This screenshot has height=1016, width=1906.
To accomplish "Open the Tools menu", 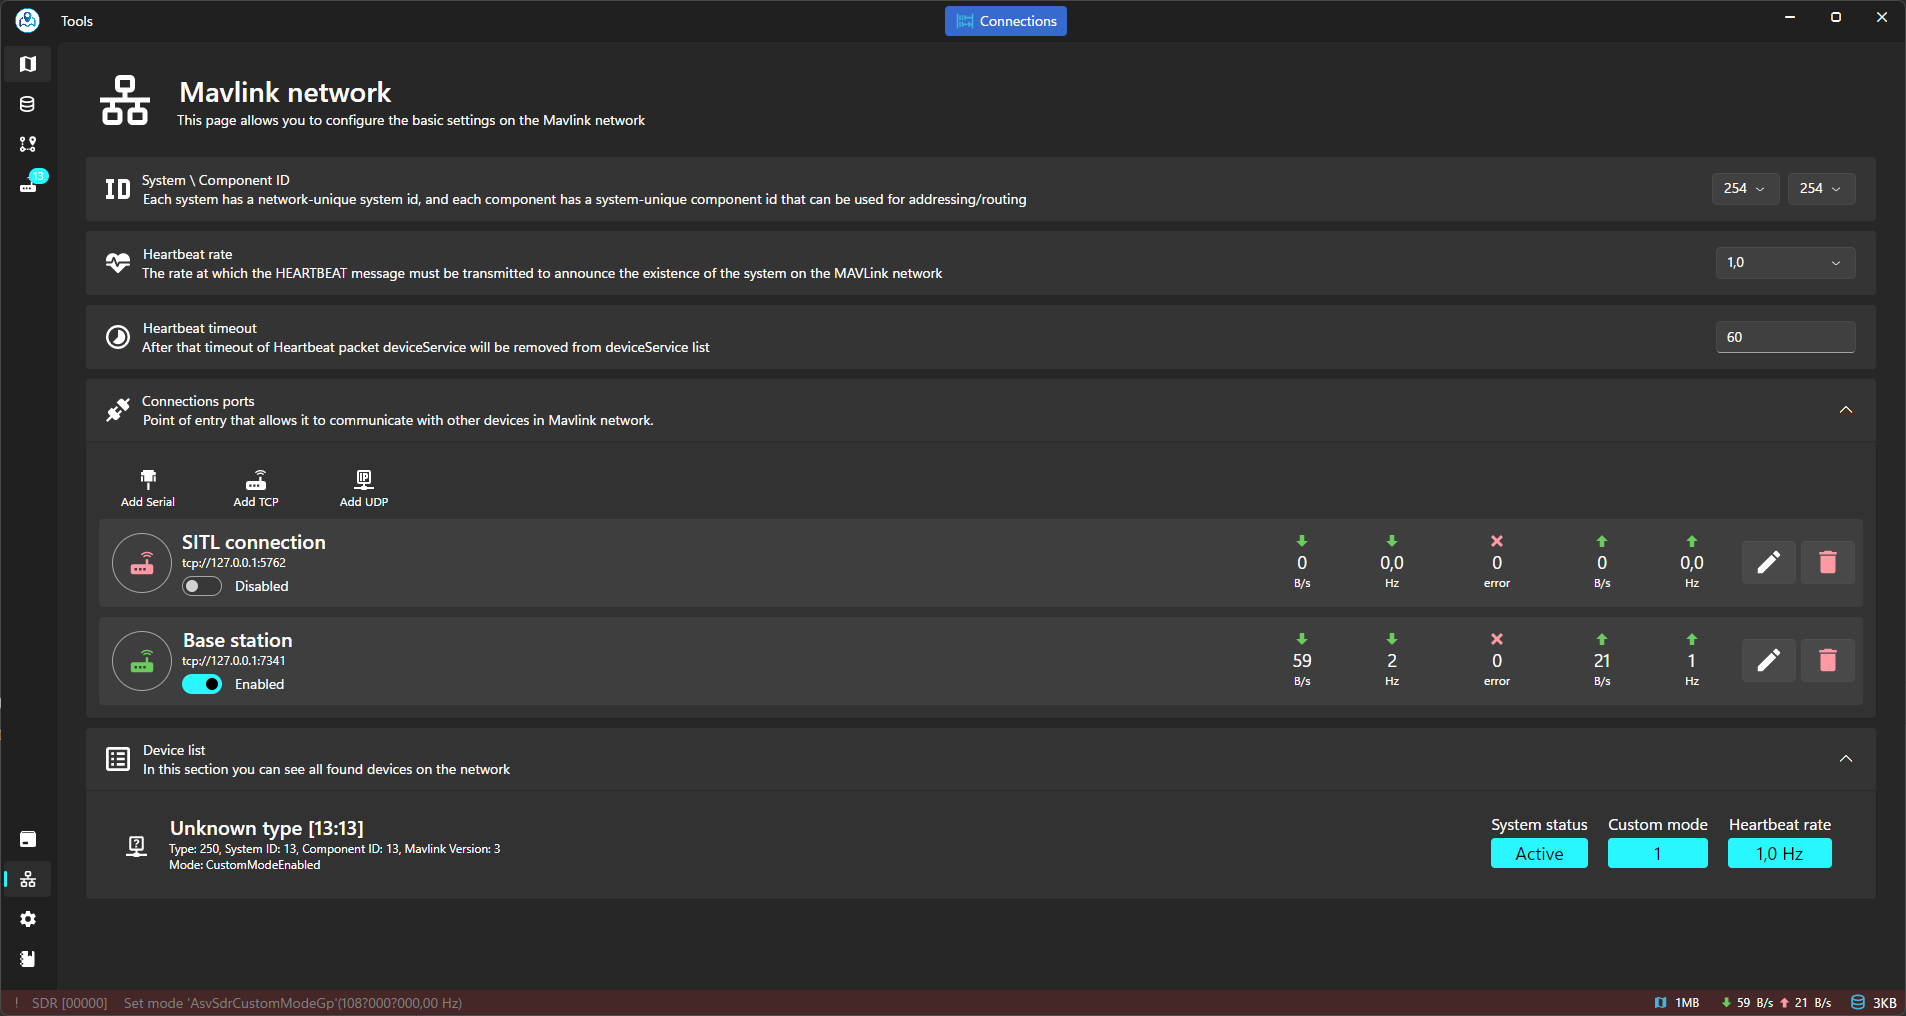I will pyautogui.click(x=77, y=21).
